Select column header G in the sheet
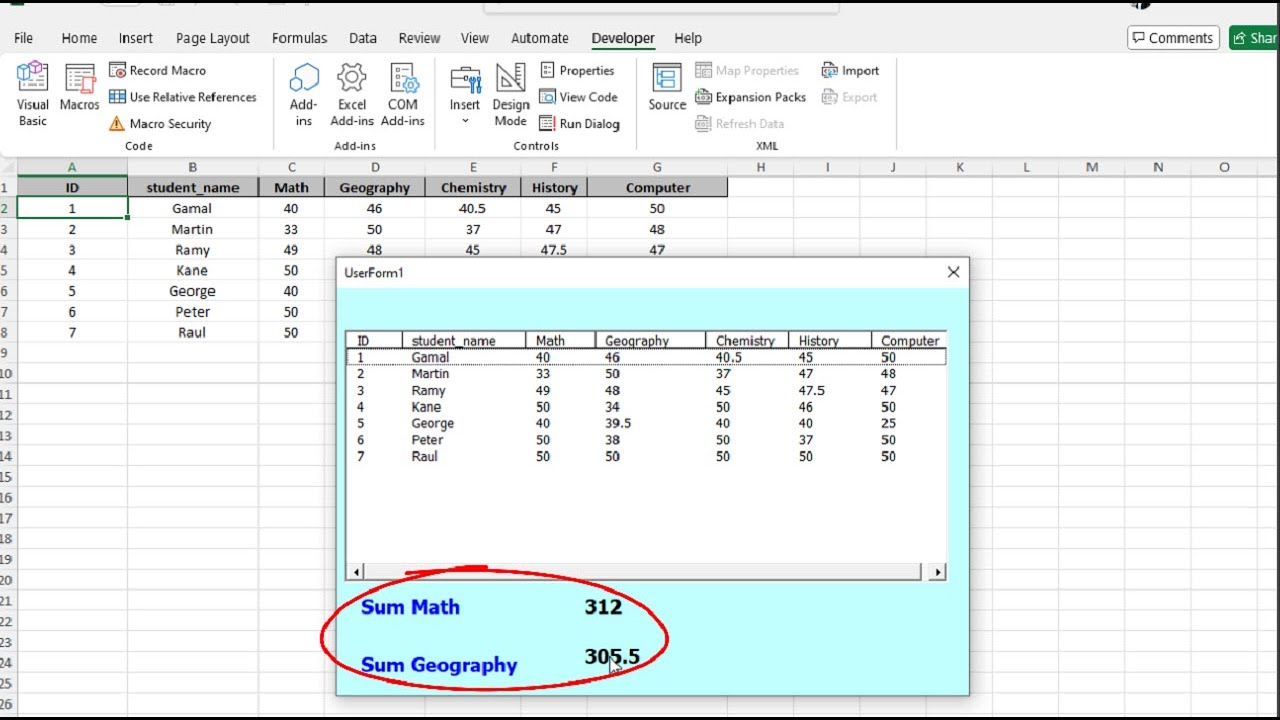 coord(657,167)
